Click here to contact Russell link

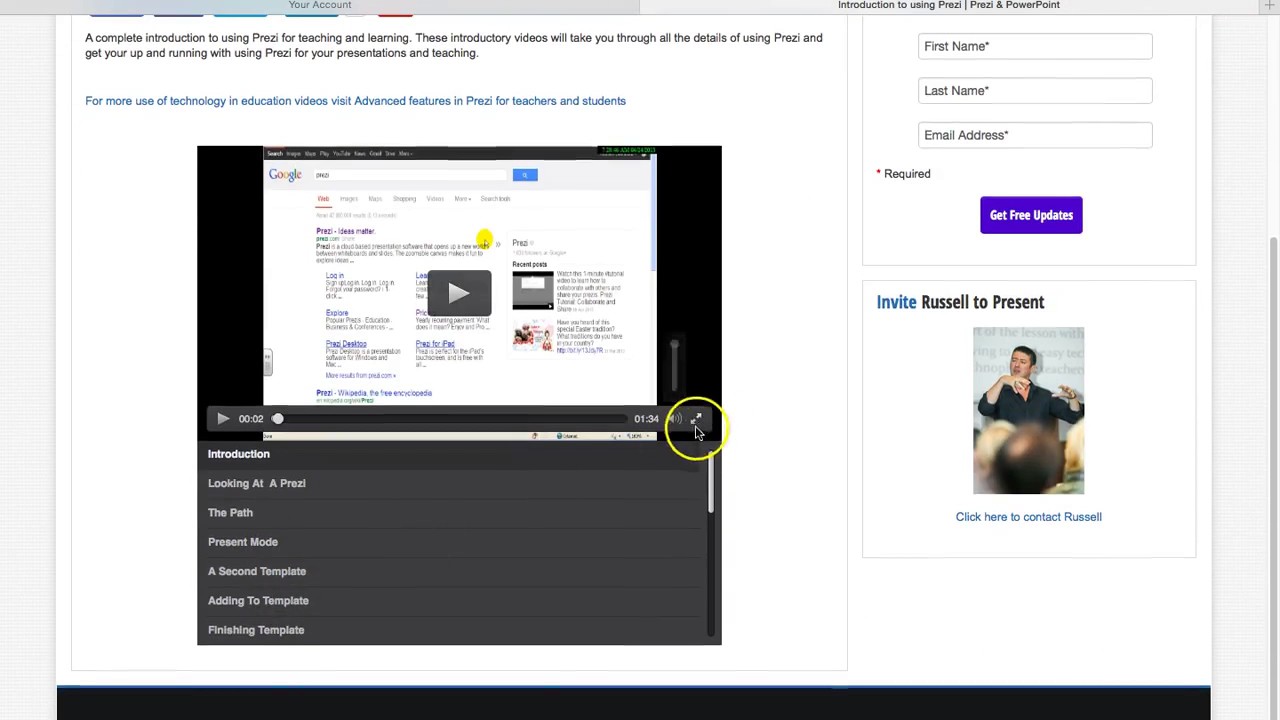tap(1028, 517)
